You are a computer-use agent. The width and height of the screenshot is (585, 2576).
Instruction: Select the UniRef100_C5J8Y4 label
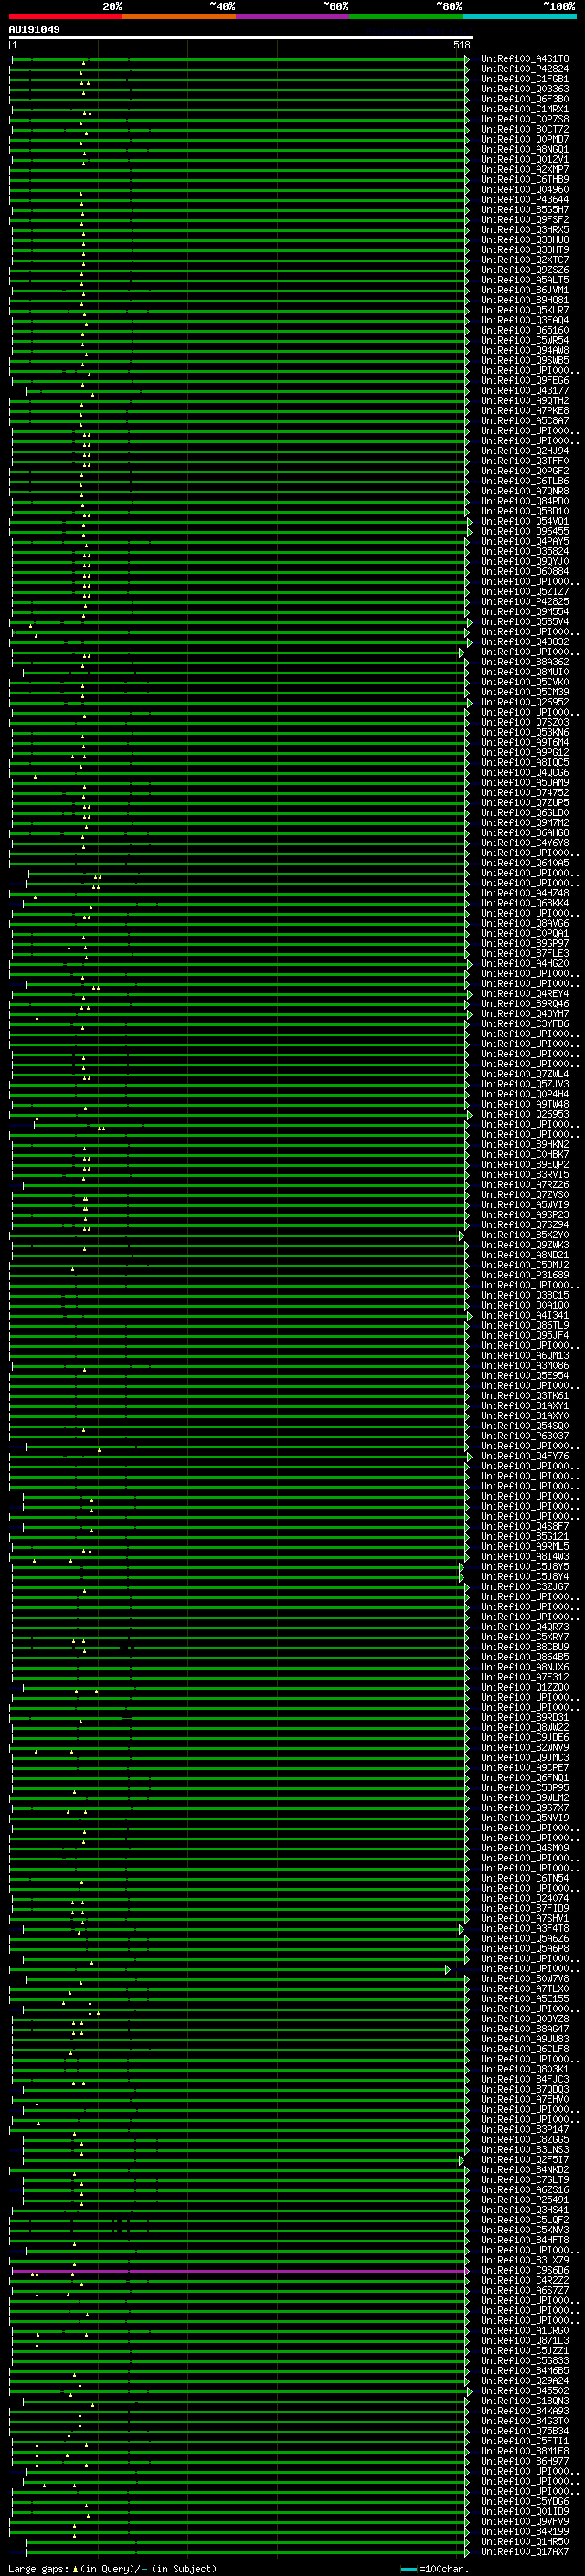click(x=525, y=1577)
